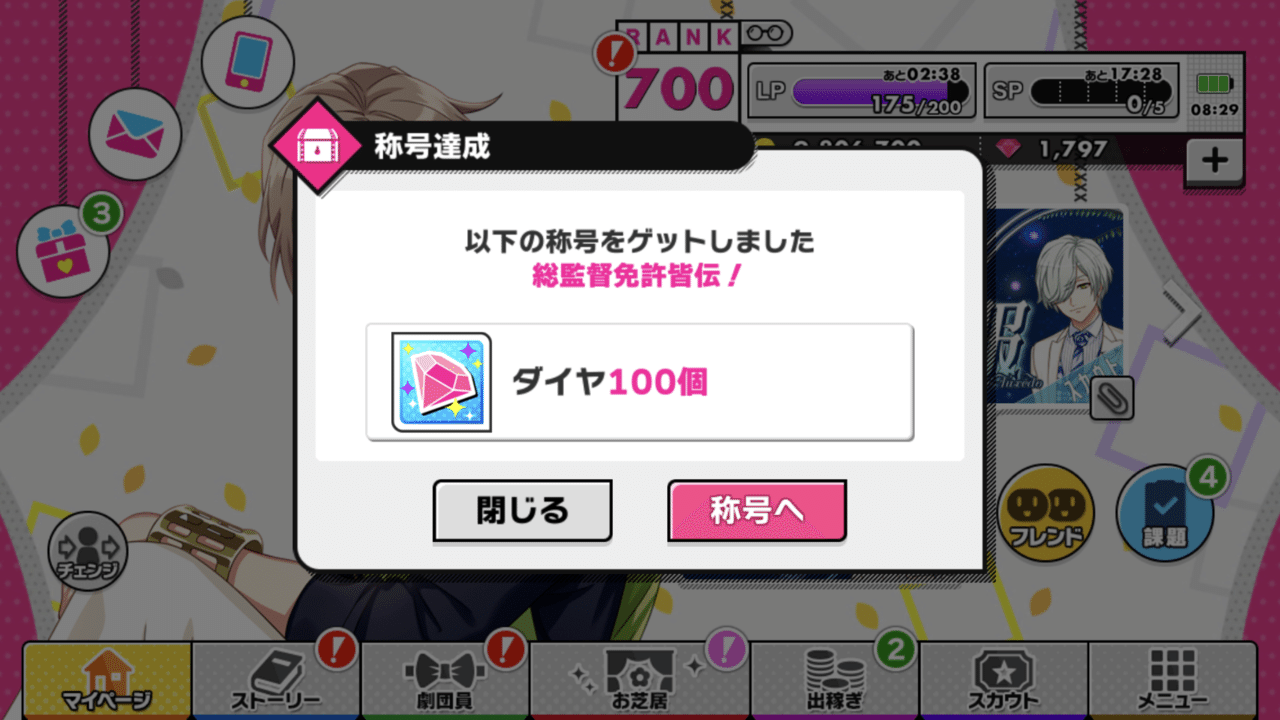Click the plus button to add diamonds
The height and width of the screenshot is (720, 1280).
[1215, 161]
